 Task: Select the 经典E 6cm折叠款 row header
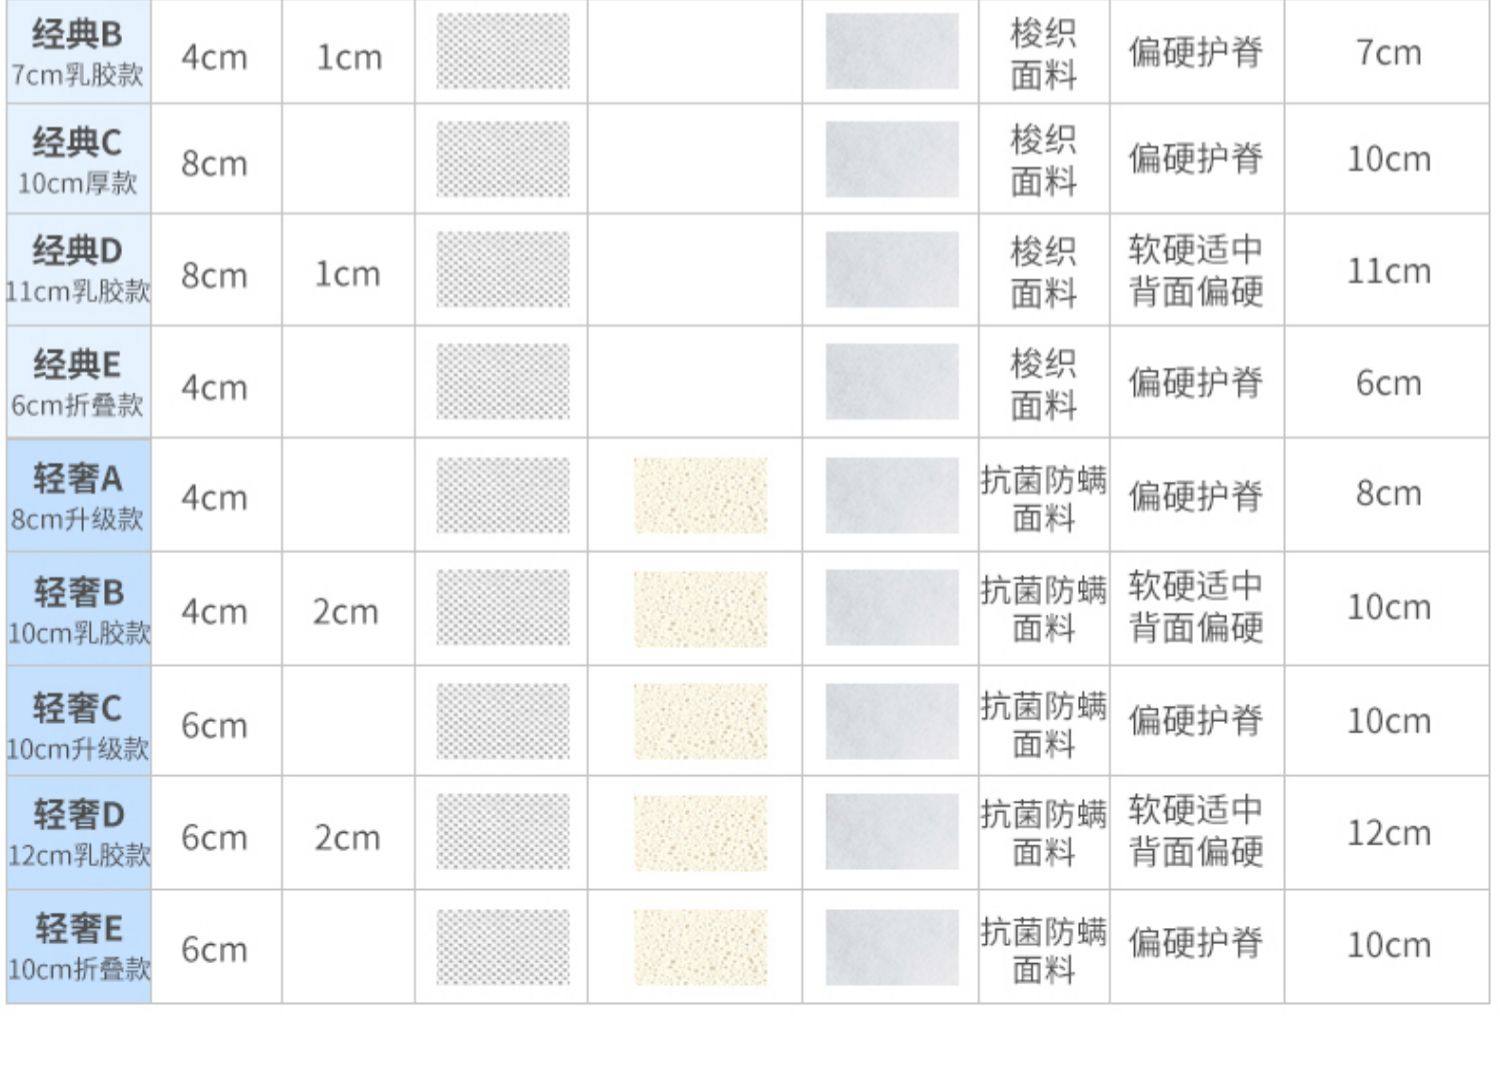coord(78,382)
